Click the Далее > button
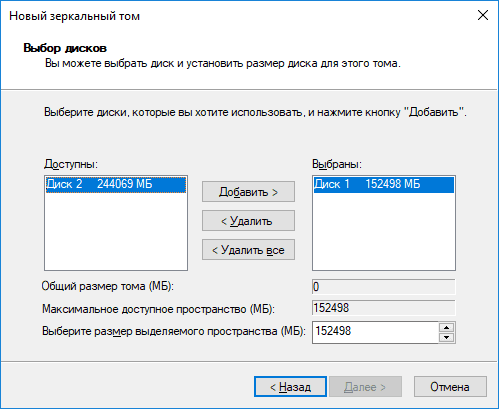 pyautogui.click(x=365, y=387)
